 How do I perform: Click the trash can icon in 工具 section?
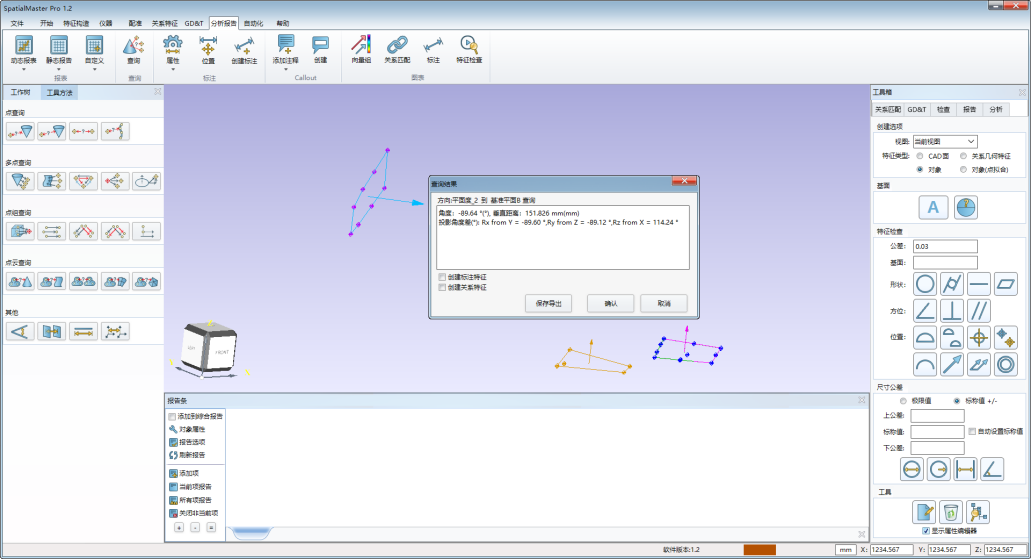[x=952, y=512]
